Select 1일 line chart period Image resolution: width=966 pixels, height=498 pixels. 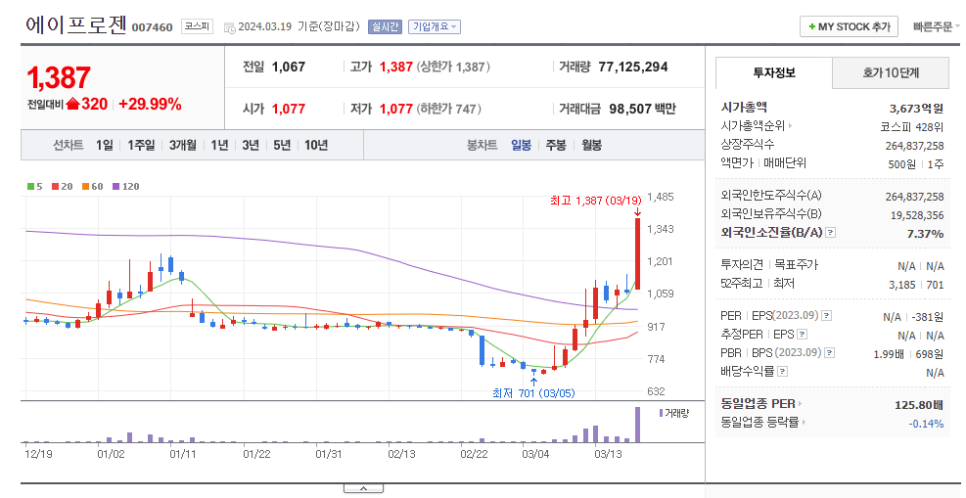[105, 145]
